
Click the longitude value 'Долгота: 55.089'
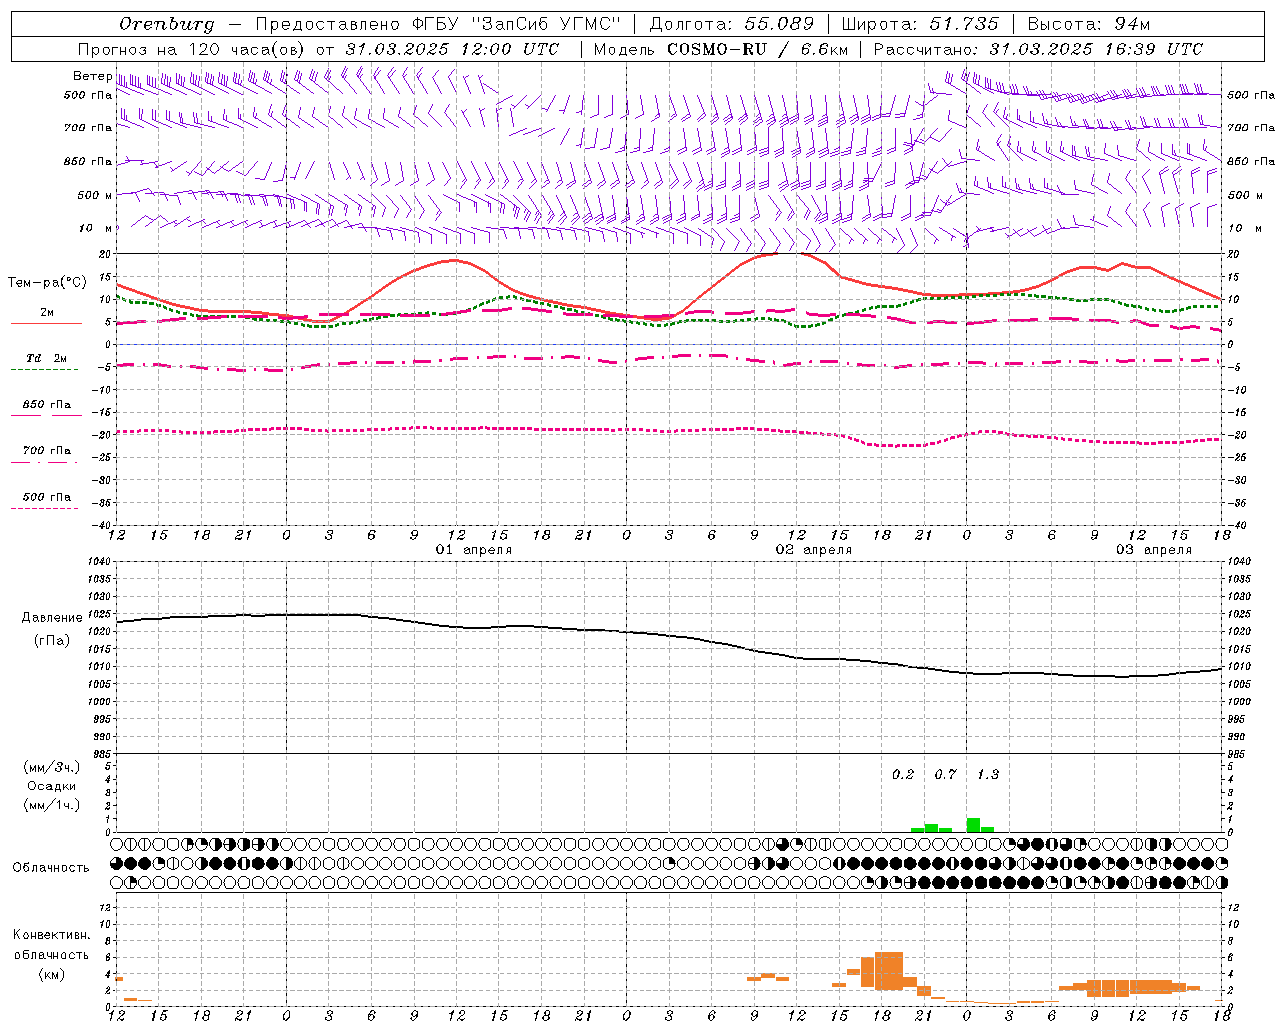732,24
